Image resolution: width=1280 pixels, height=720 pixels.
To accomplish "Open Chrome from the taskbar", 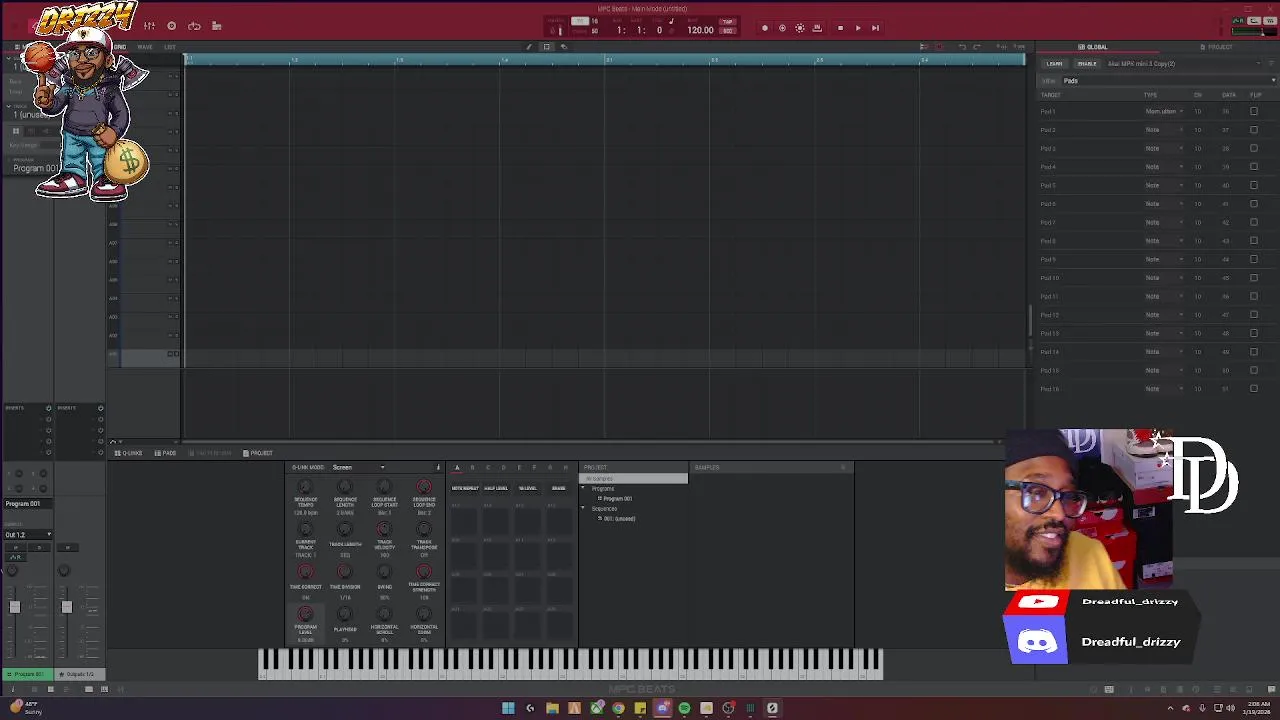I will click(618, 708).
